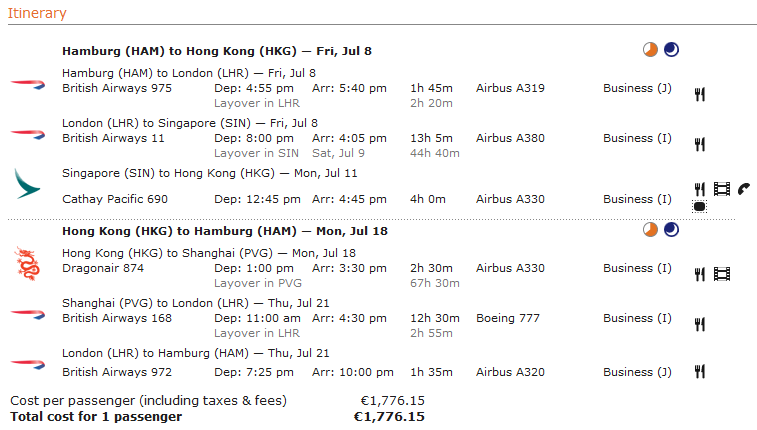Click the Airbus A380 aircraft text
The width and height of the screenshot is (757, 430).
(510, 138)
